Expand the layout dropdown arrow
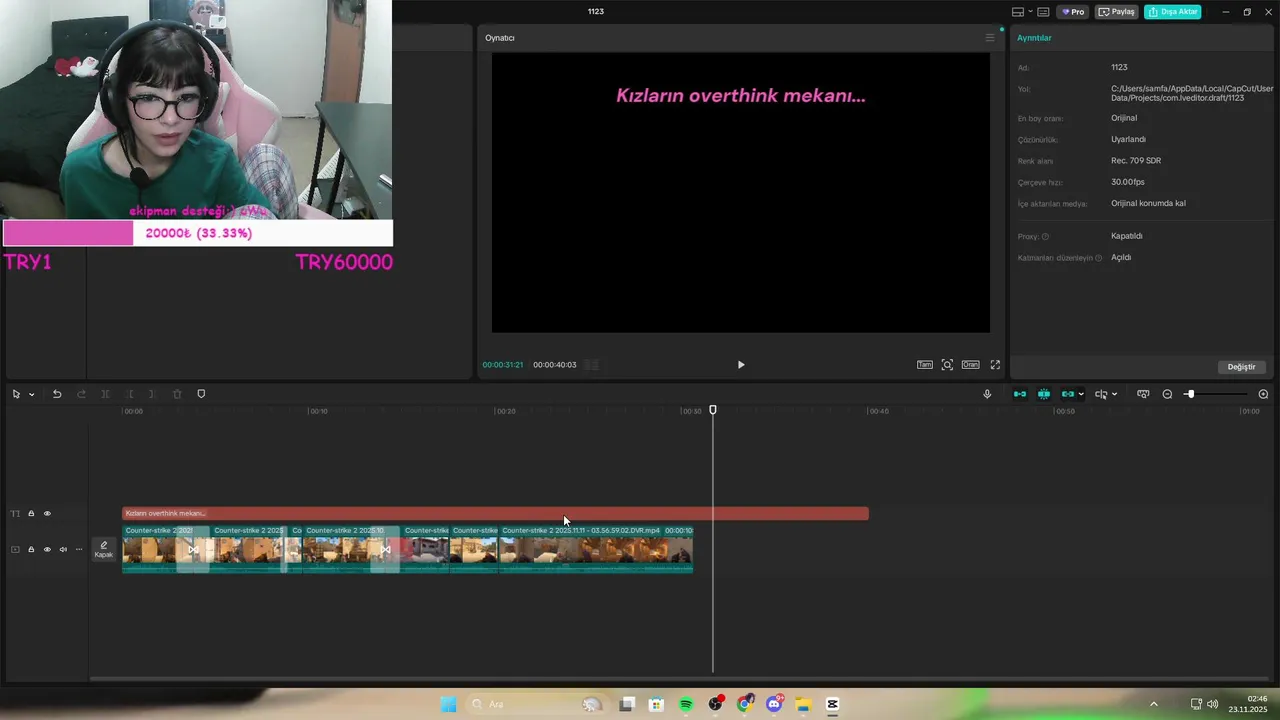The image size is (1280, 720). click(x=1030, y=12)
